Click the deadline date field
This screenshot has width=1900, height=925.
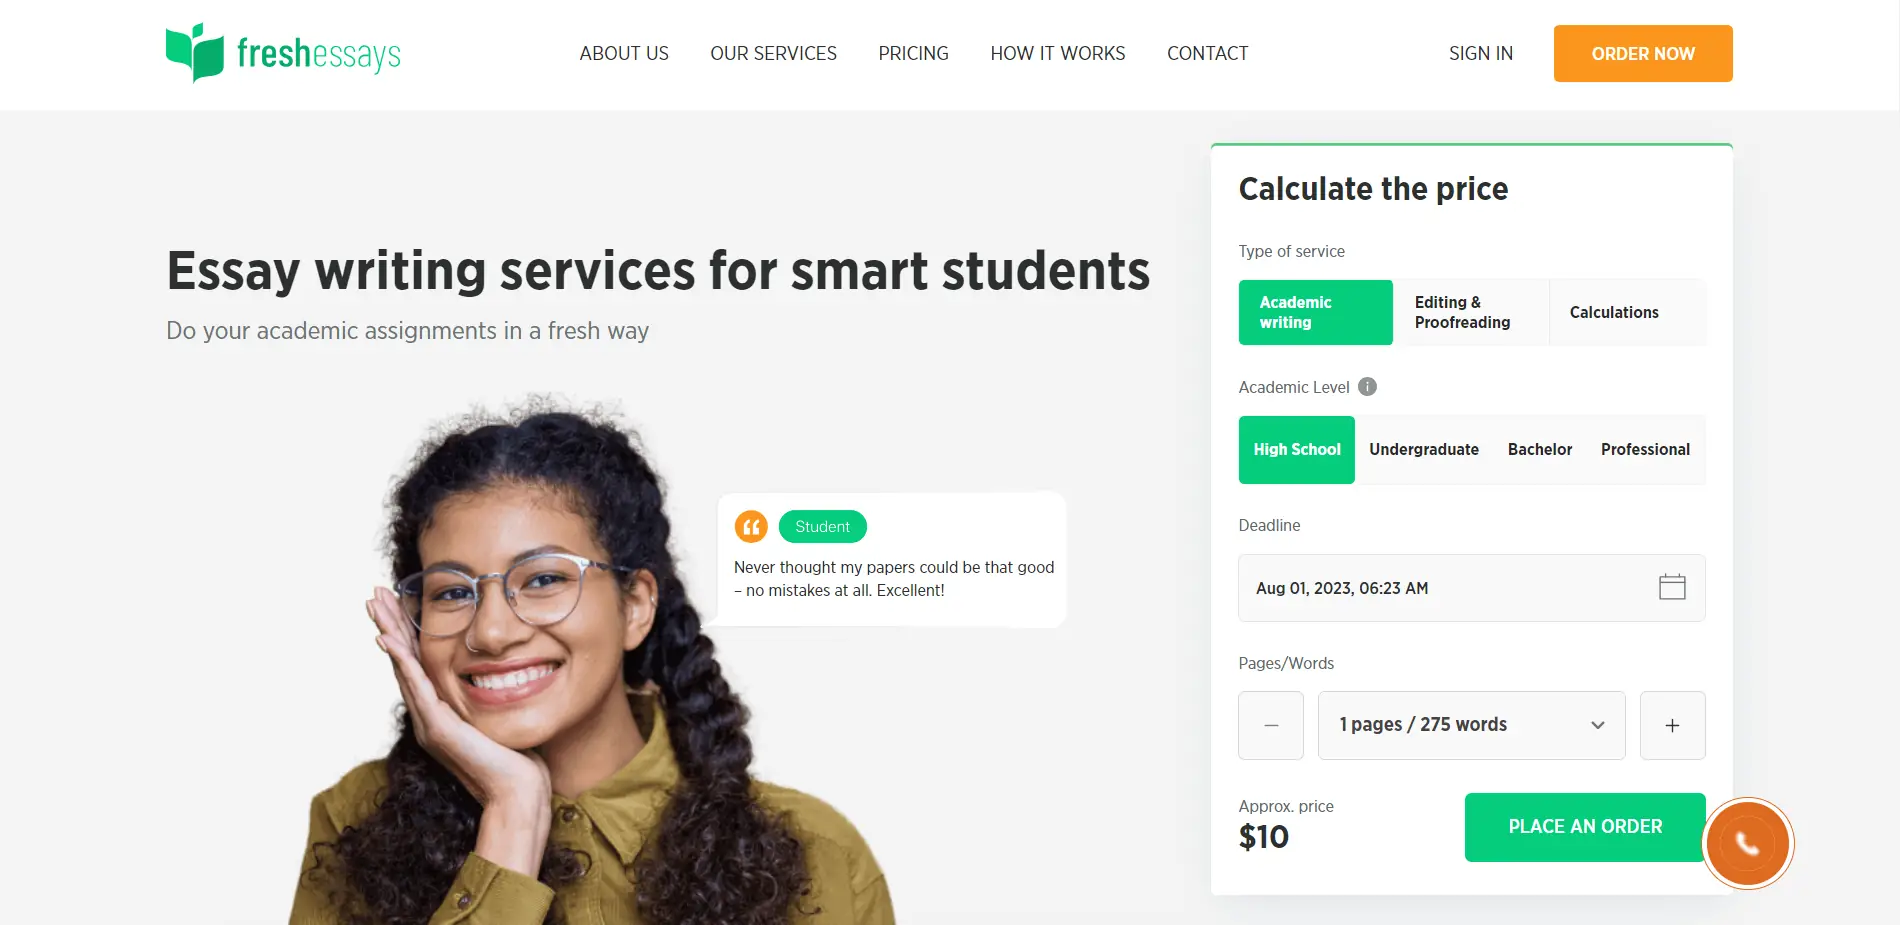tap(1471, 588)
